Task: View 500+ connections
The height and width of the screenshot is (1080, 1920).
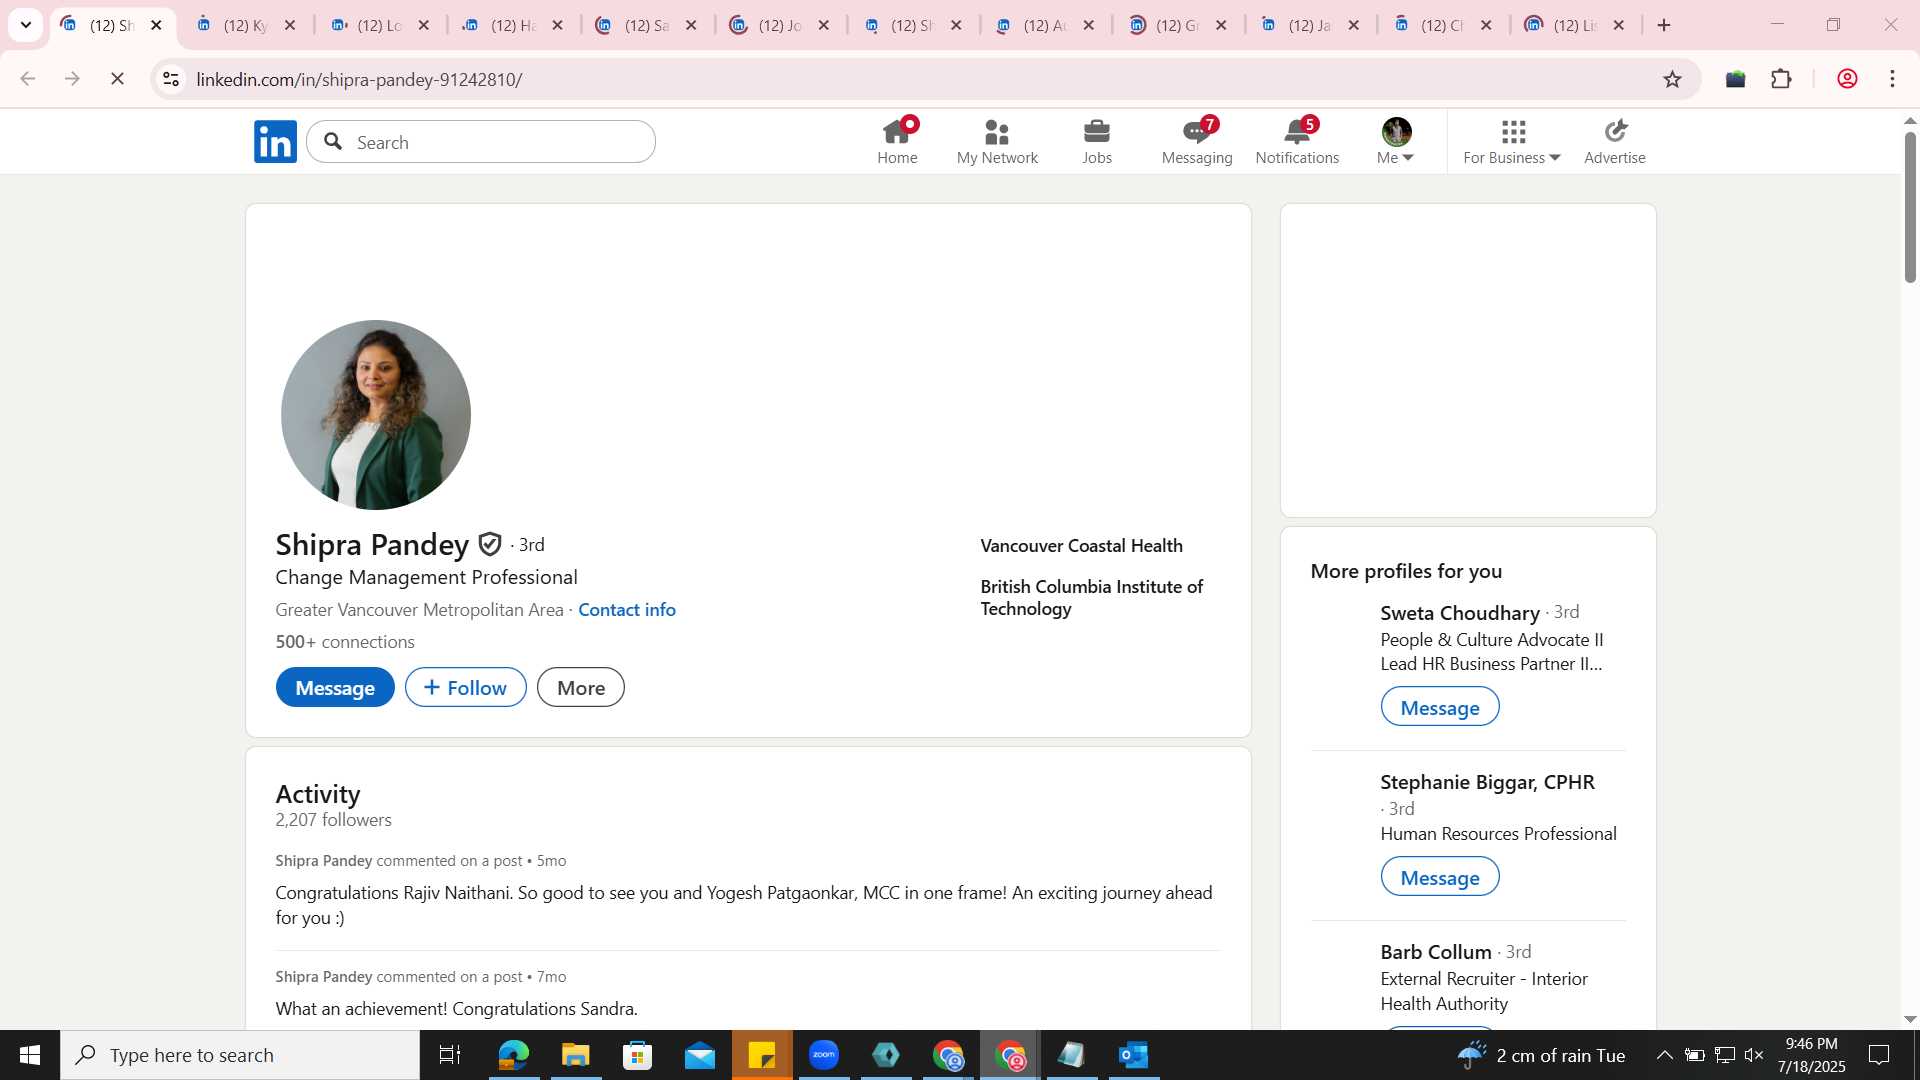Action: click(345, 642)
